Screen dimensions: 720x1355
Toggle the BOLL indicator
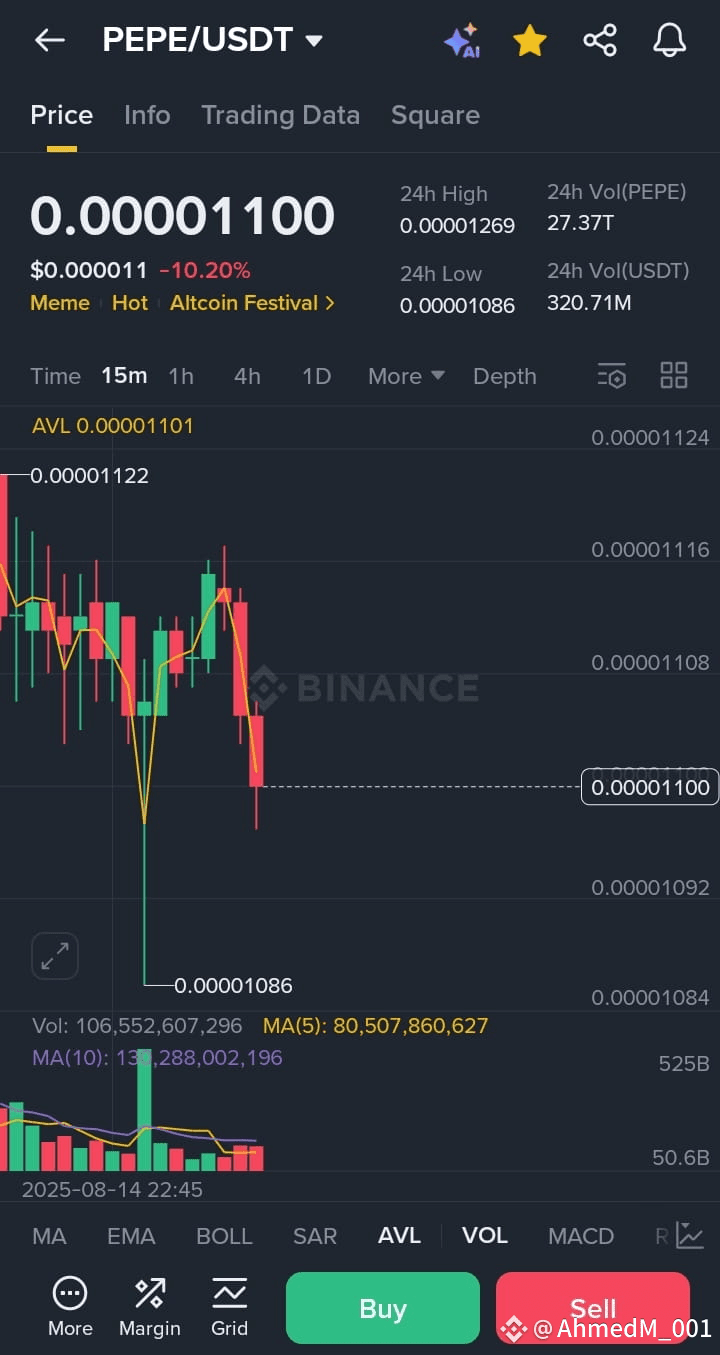(224, 1236)
